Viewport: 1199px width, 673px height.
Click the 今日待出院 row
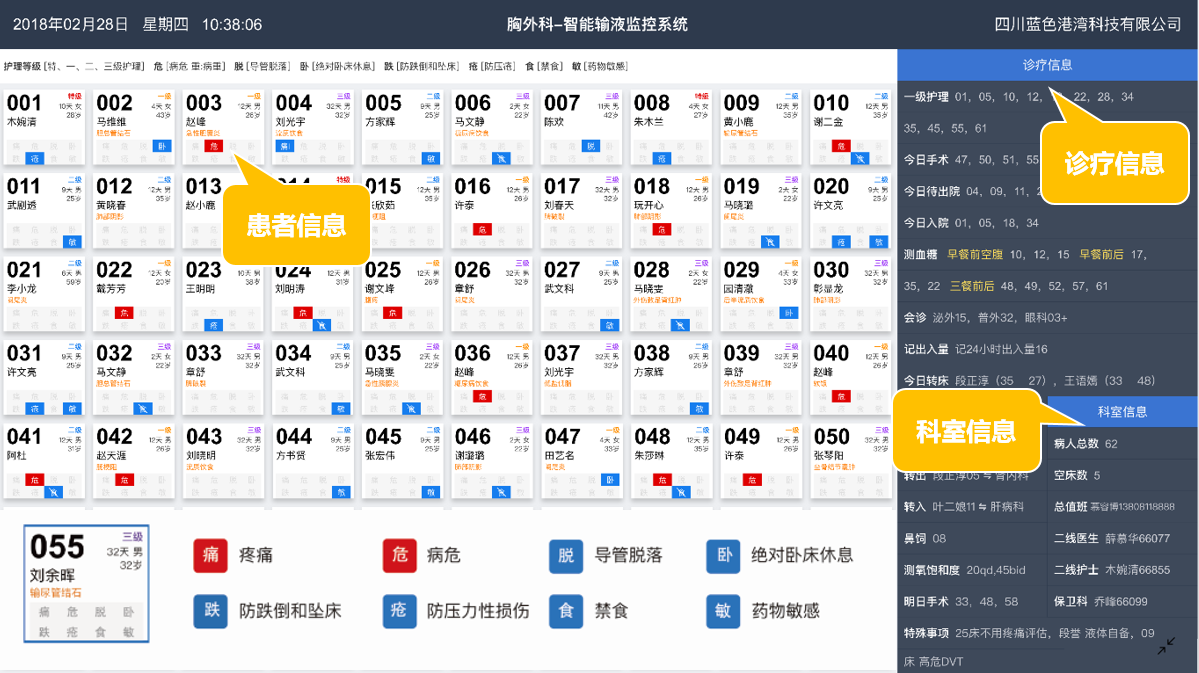(1048, 191)
